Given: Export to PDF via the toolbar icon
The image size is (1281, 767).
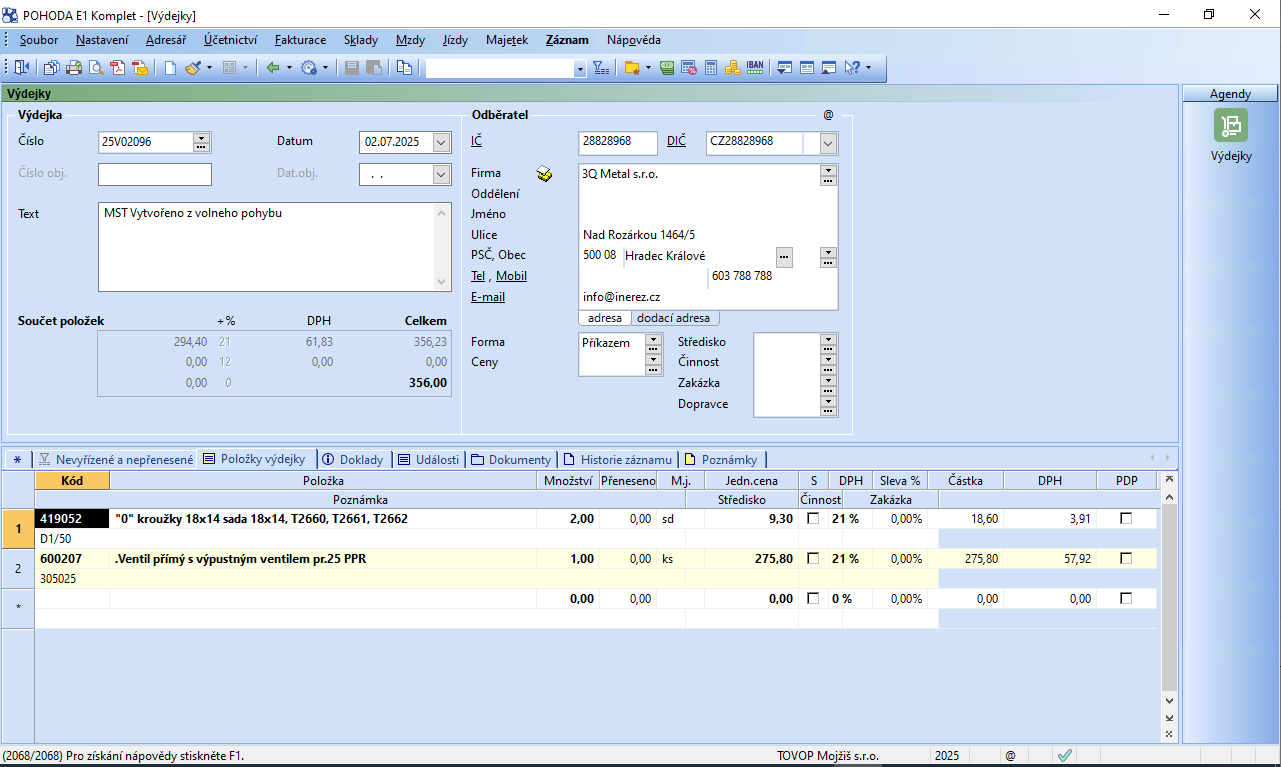Looking at the screenshot, I should 118,68.
